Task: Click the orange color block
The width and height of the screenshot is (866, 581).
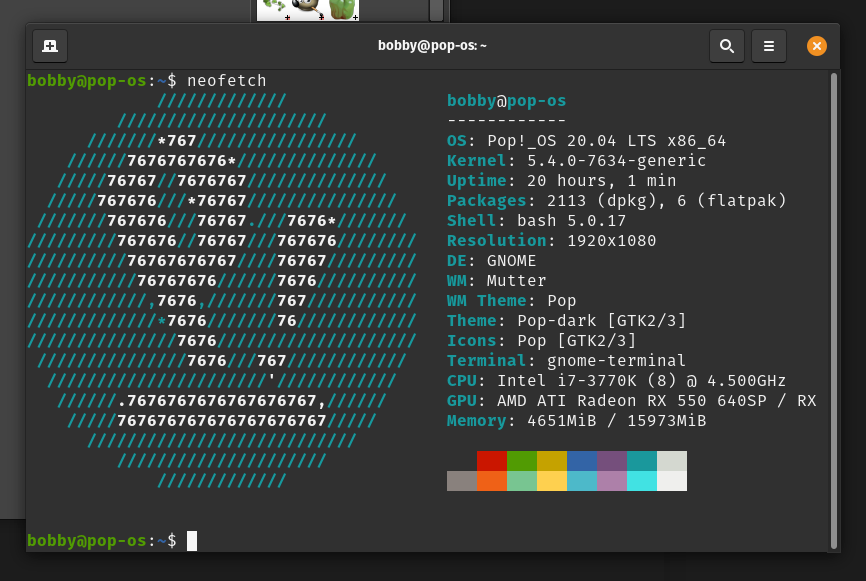Action: [x=492, y=481]
